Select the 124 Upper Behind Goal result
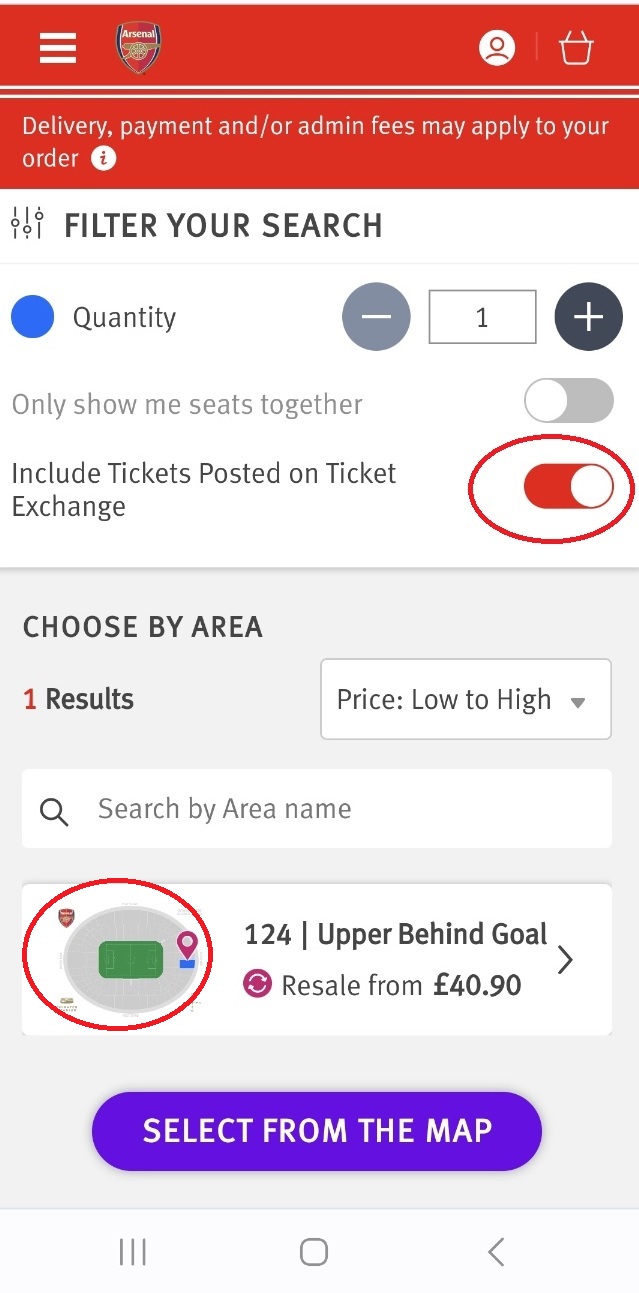 pos(395,936)
